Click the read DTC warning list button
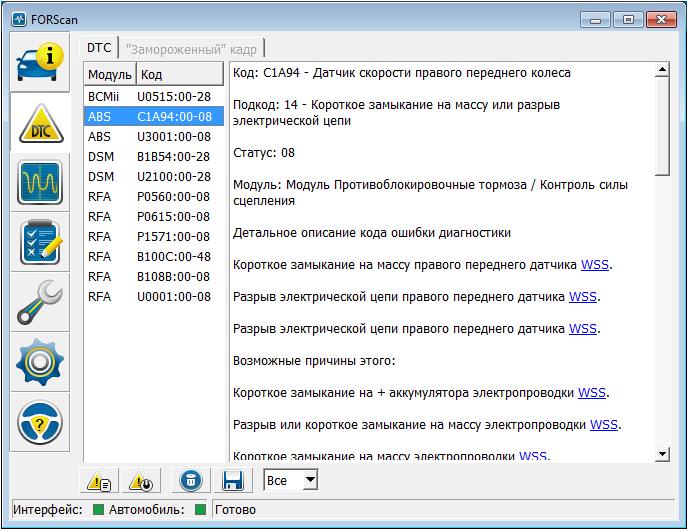 [99, 482]
